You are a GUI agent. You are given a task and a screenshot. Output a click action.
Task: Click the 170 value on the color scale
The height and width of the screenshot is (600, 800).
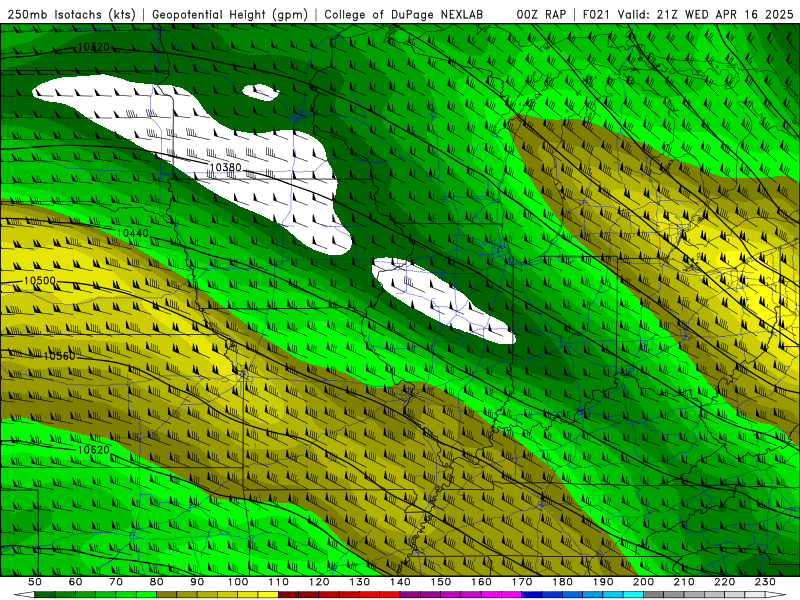[522, 582]
